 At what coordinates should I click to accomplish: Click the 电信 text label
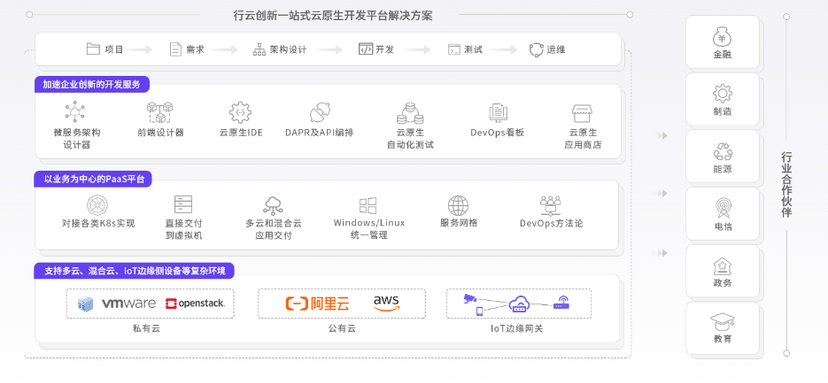pyautogui.click(x=722, y=226)
